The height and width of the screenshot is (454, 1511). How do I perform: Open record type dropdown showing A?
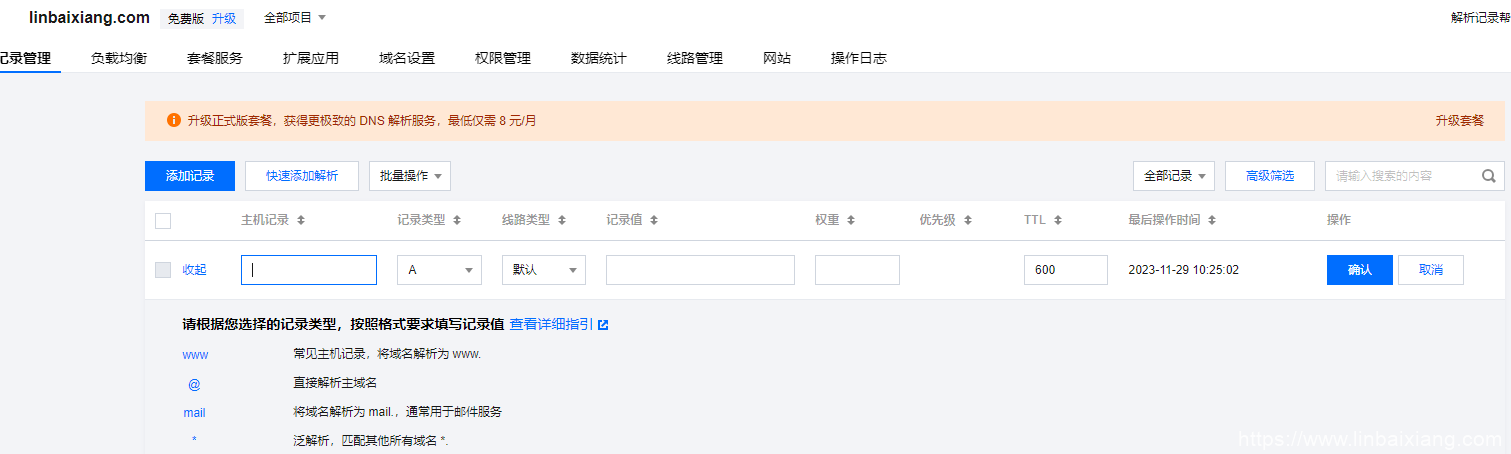(439, 270)
